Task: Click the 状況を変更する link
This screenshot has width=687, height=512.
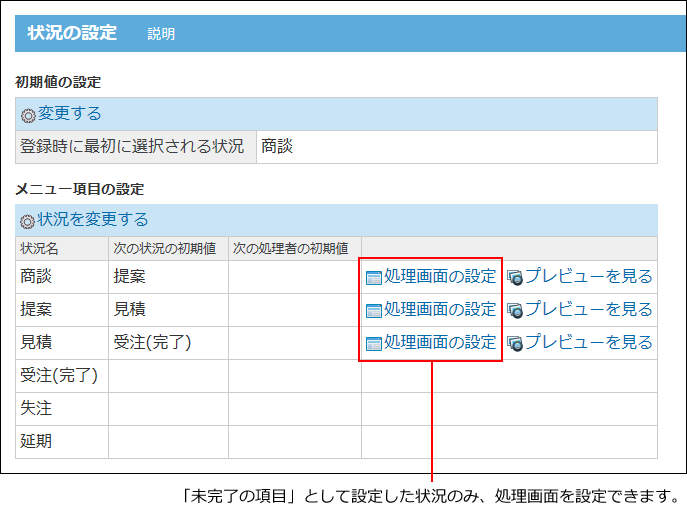Action: [93, 219]
